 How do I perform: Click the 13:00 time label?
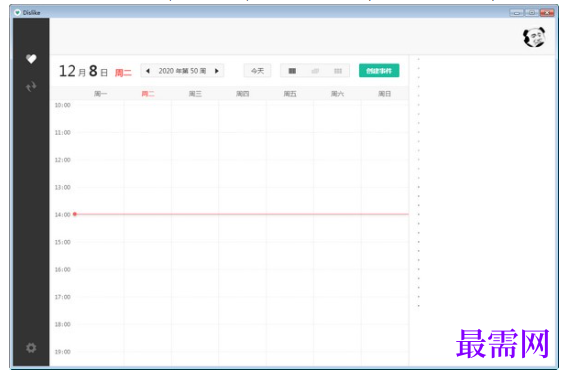pos(62,187)
